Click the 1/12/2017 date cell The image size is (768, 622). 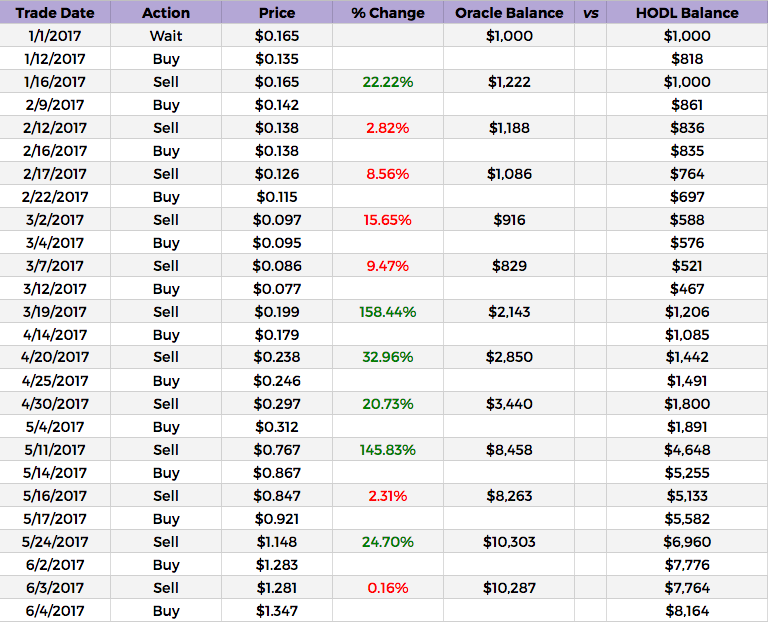(x=55, y=59)
